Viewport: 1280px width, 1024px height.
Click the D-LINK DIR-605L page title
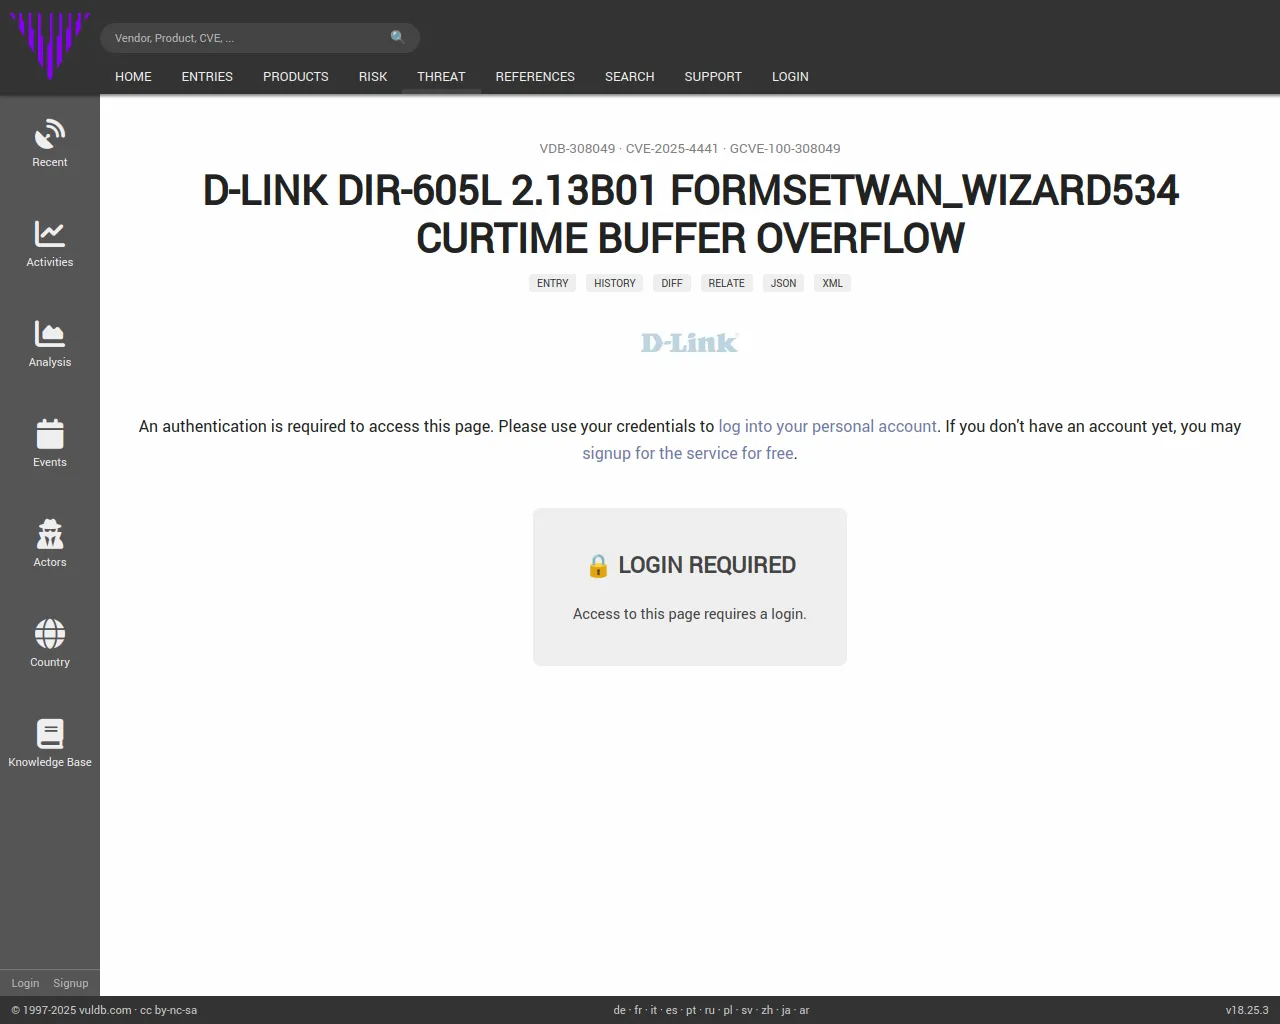[690, 214]
